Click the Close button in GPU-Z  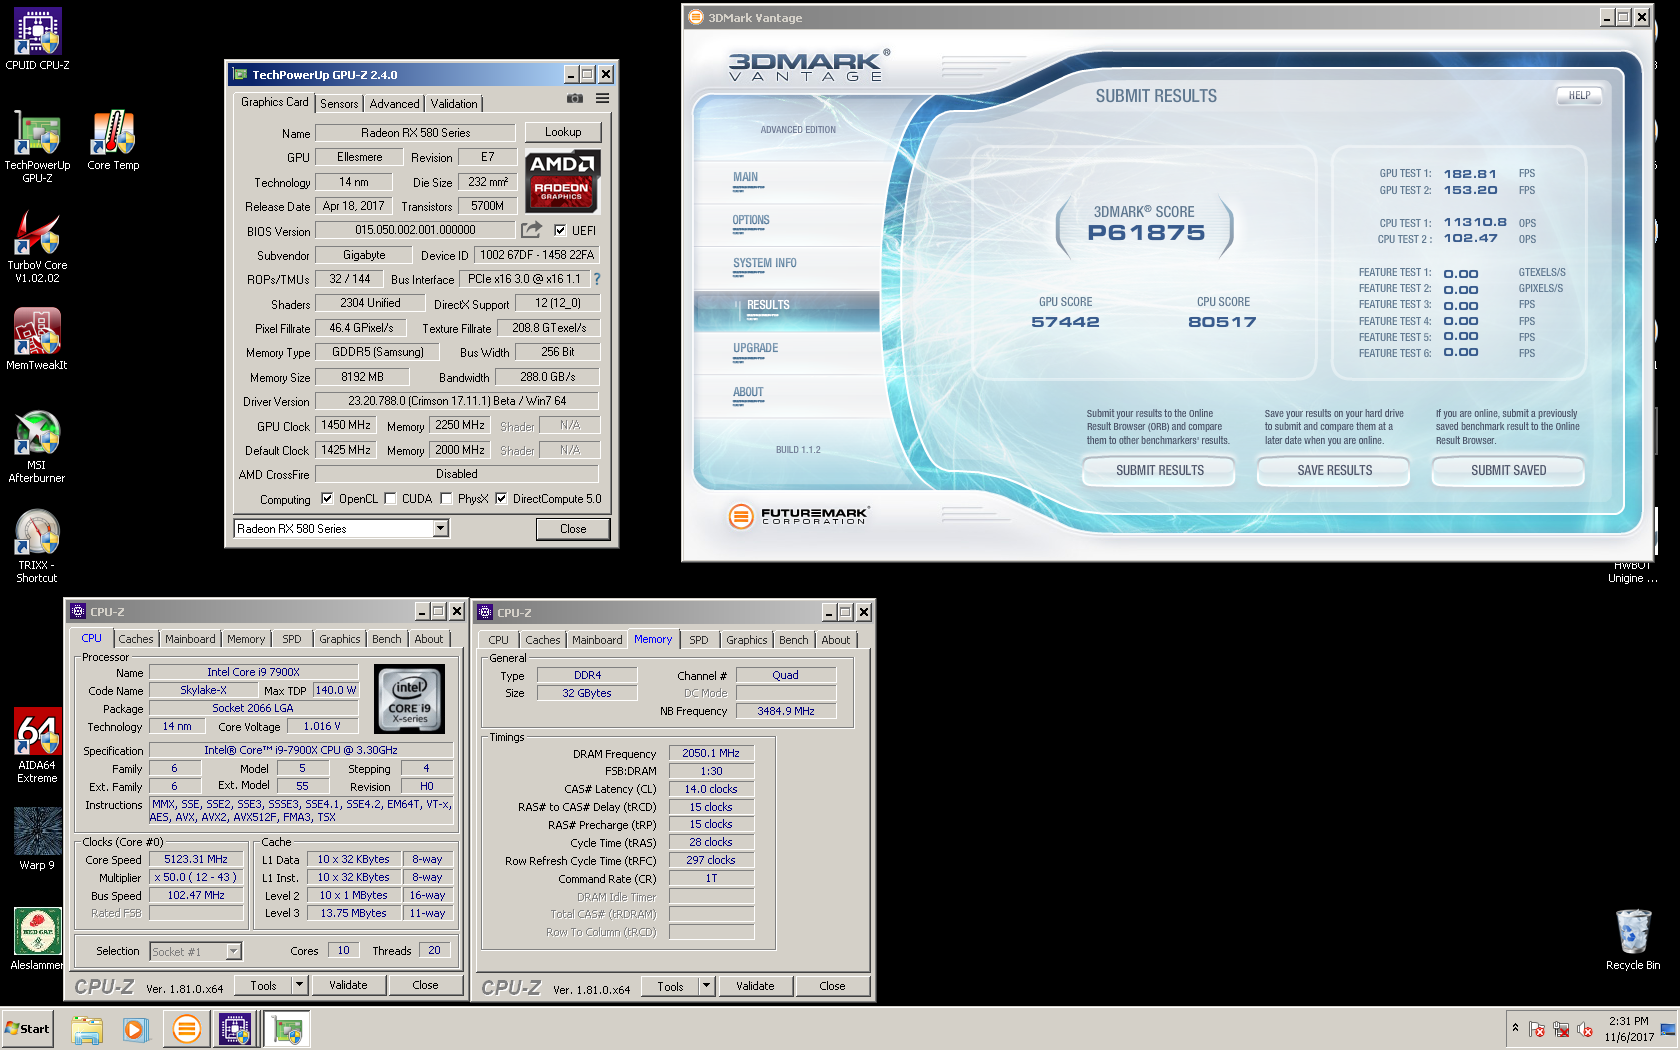[573, 529]
